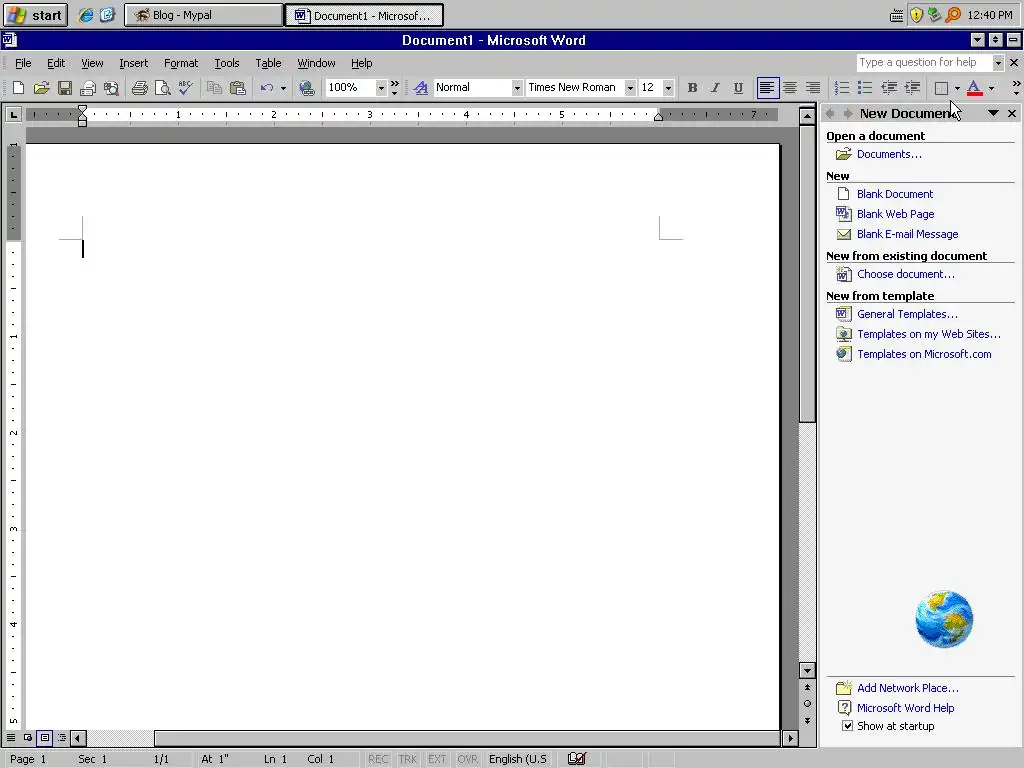The image size is (1024, 768).
Task: Click the spelling status book icon
Action: pyautogui.click(x=577, y=759)
